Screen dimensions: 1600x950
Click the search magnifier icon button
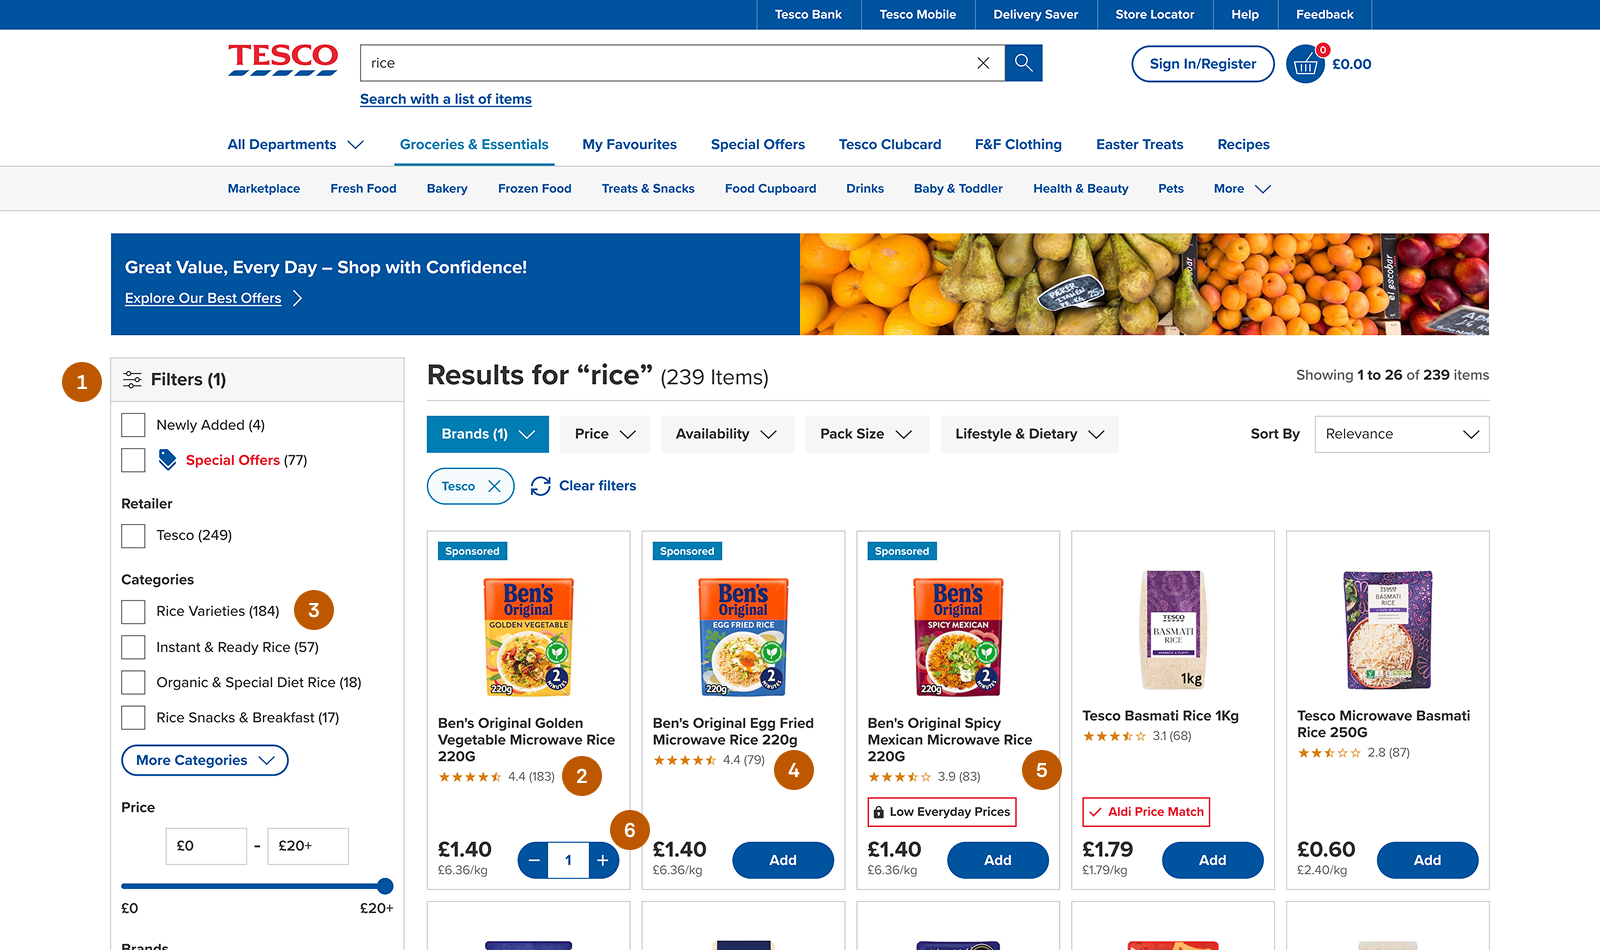[x=1023, y=63]
